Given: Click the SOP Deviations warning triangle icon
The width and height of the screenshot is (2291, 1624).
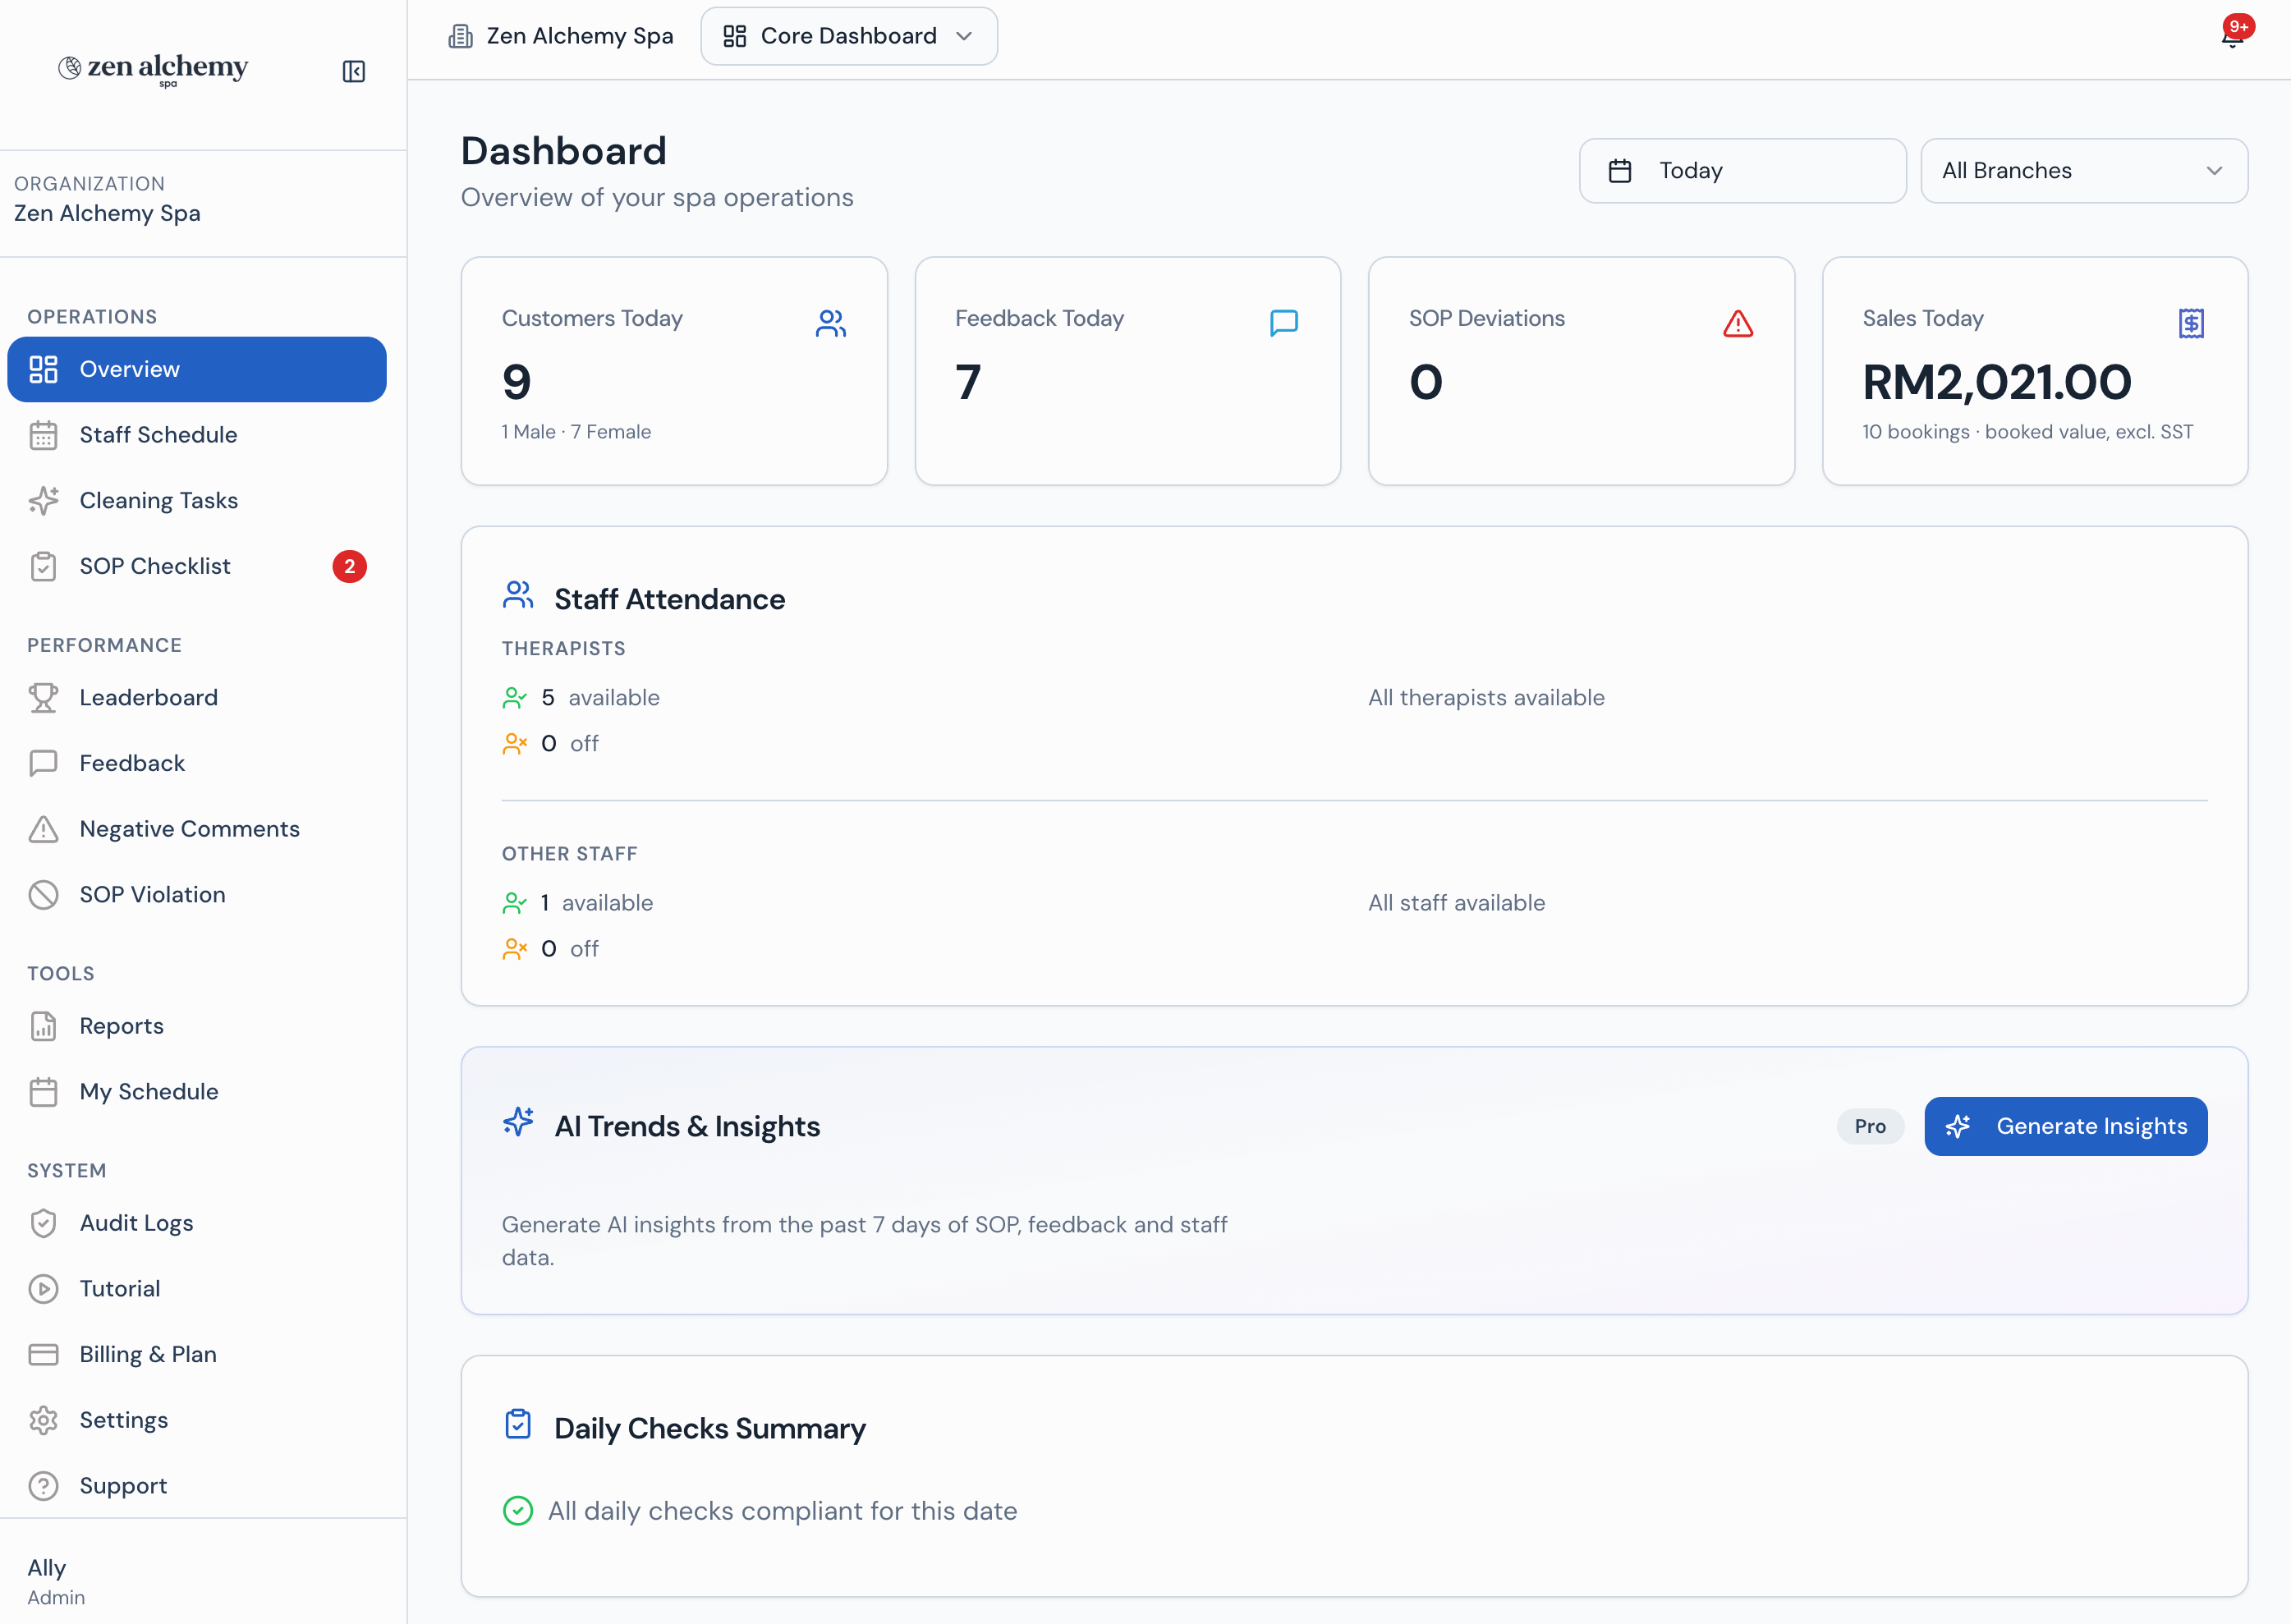Looking at the screenshot, I should coord(1738,323).
